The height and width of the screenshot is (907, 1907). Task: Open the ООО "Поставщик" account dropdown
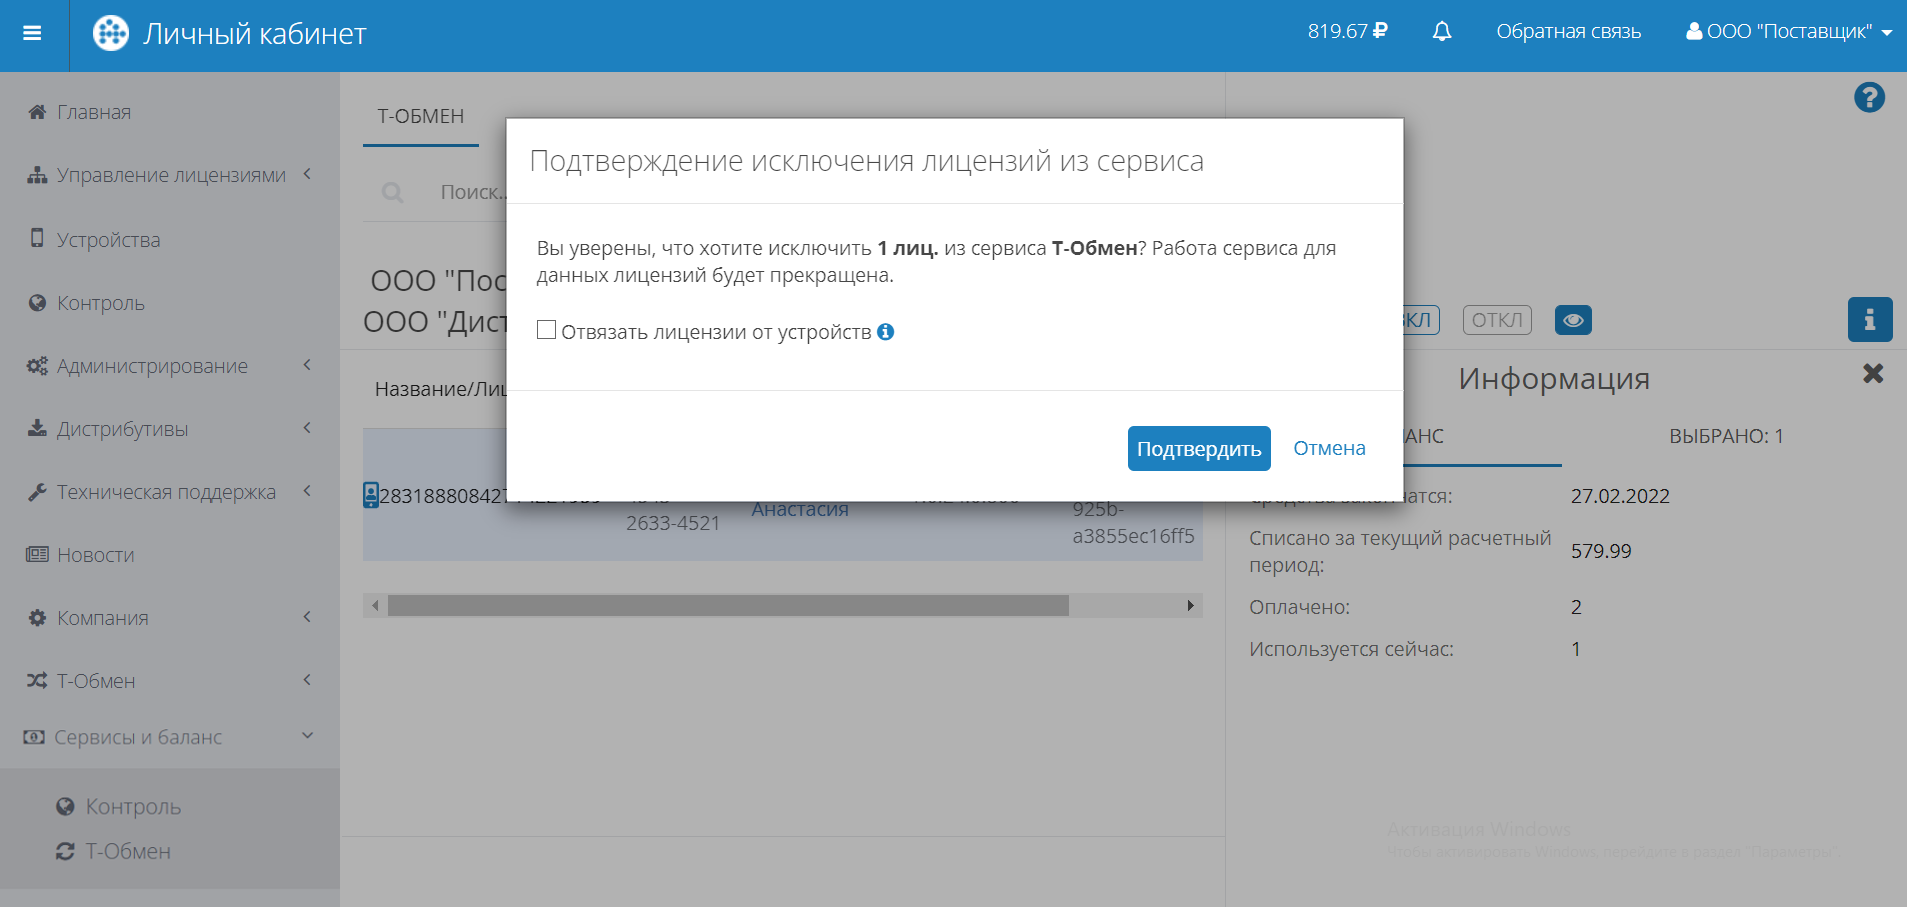pyautogui.click(x=1788, y=32)
